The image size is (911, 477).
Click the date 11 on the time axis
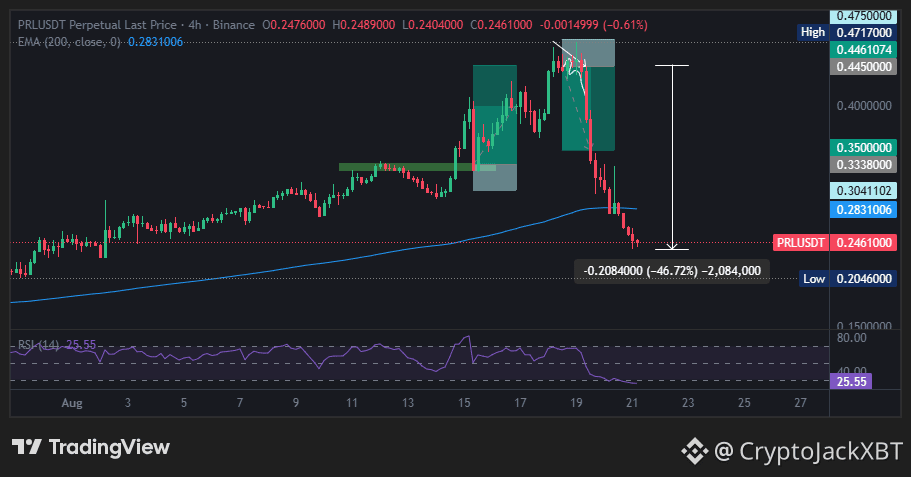tap(352, 403)
